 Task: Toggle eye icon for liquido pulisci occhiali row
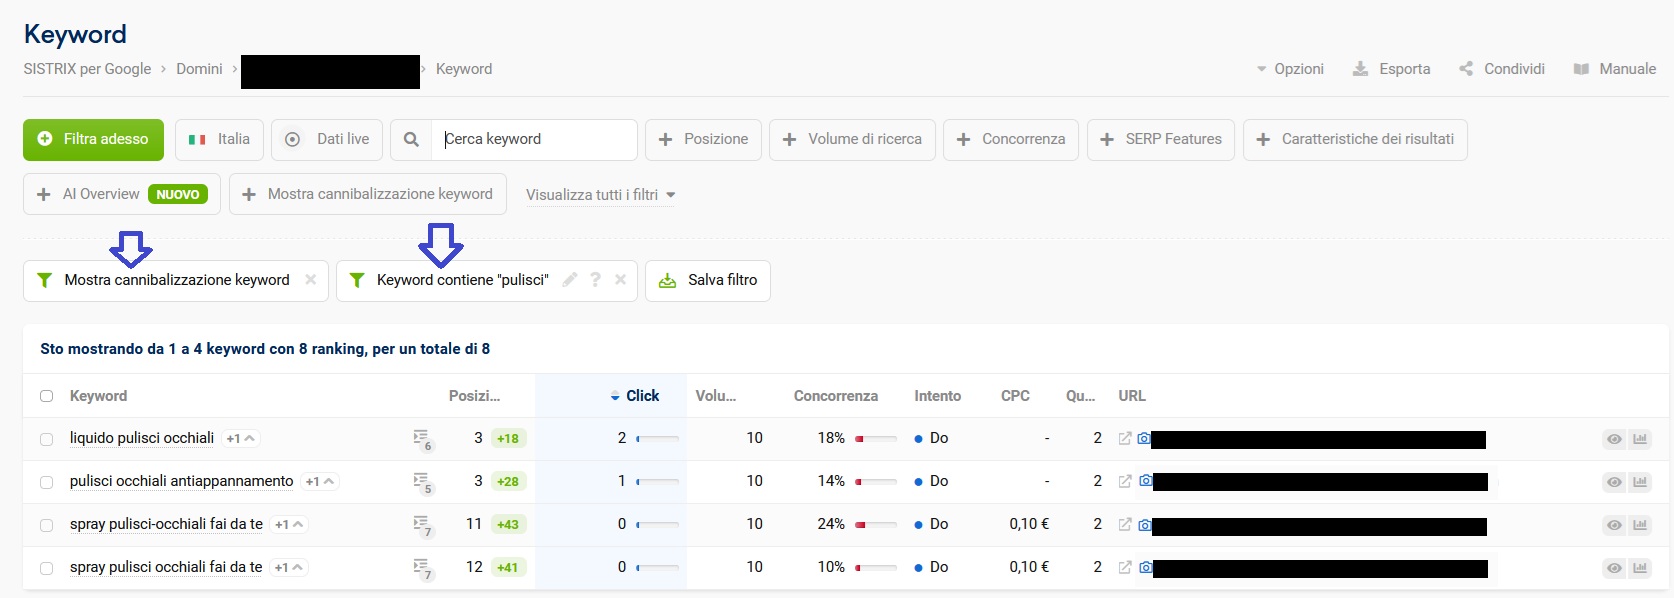(x=1614, y=439)
